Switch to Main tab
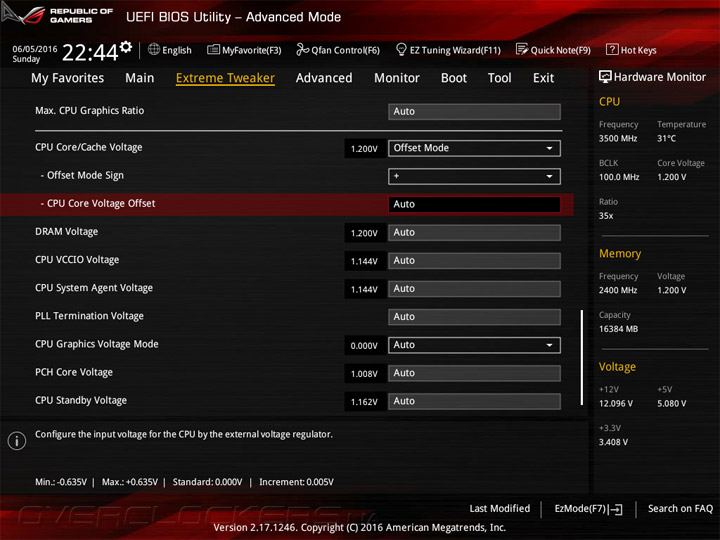The width and height of the screenshot is (720, 540). point(140,78)
